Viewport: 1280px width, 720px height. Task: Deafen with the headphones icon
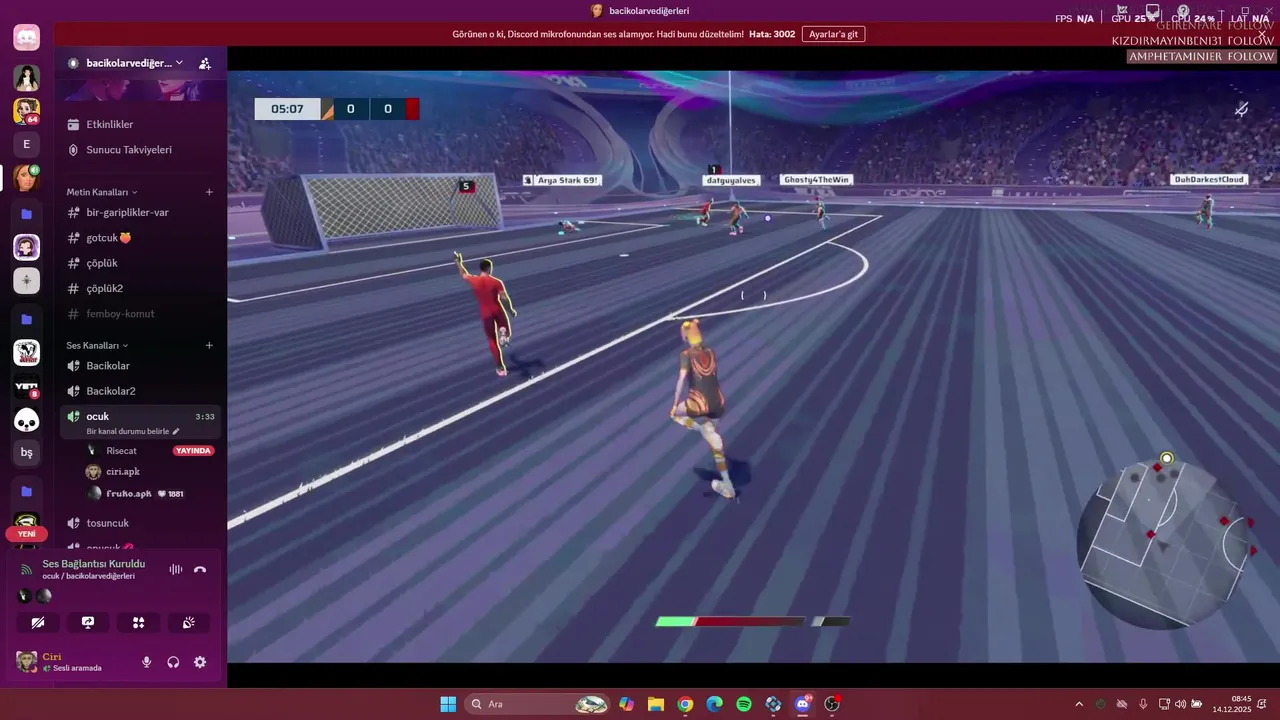click(x=173, y=662)
